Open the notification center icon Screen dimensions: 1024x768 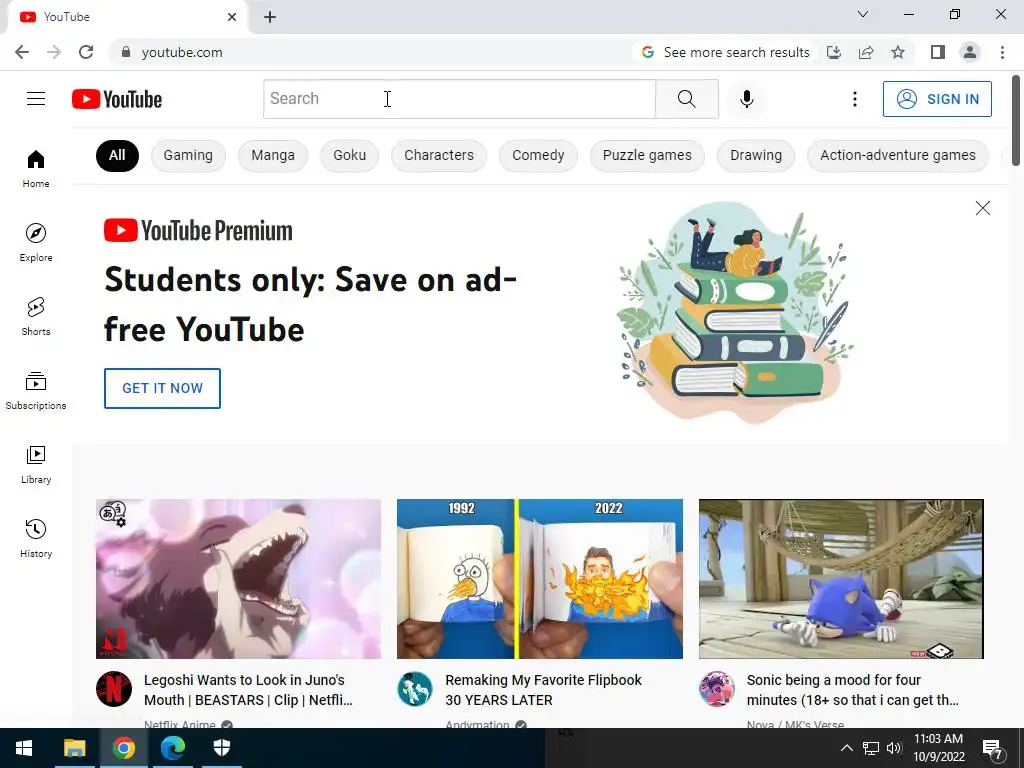coord(993,749)
